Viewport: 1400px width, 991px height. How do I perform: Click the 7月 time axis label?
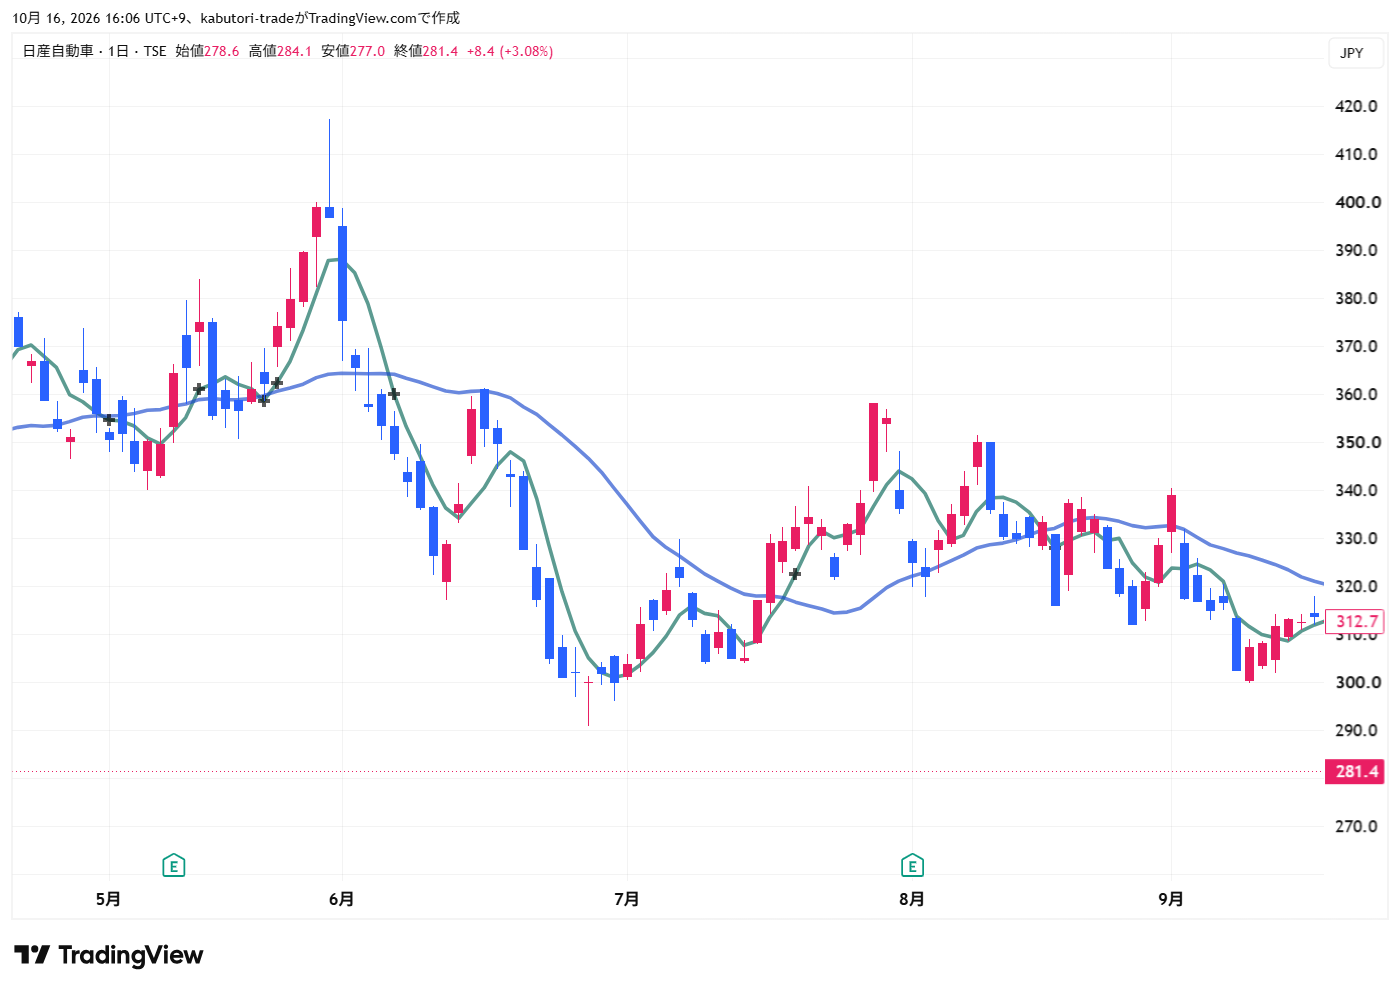point(627,899)
